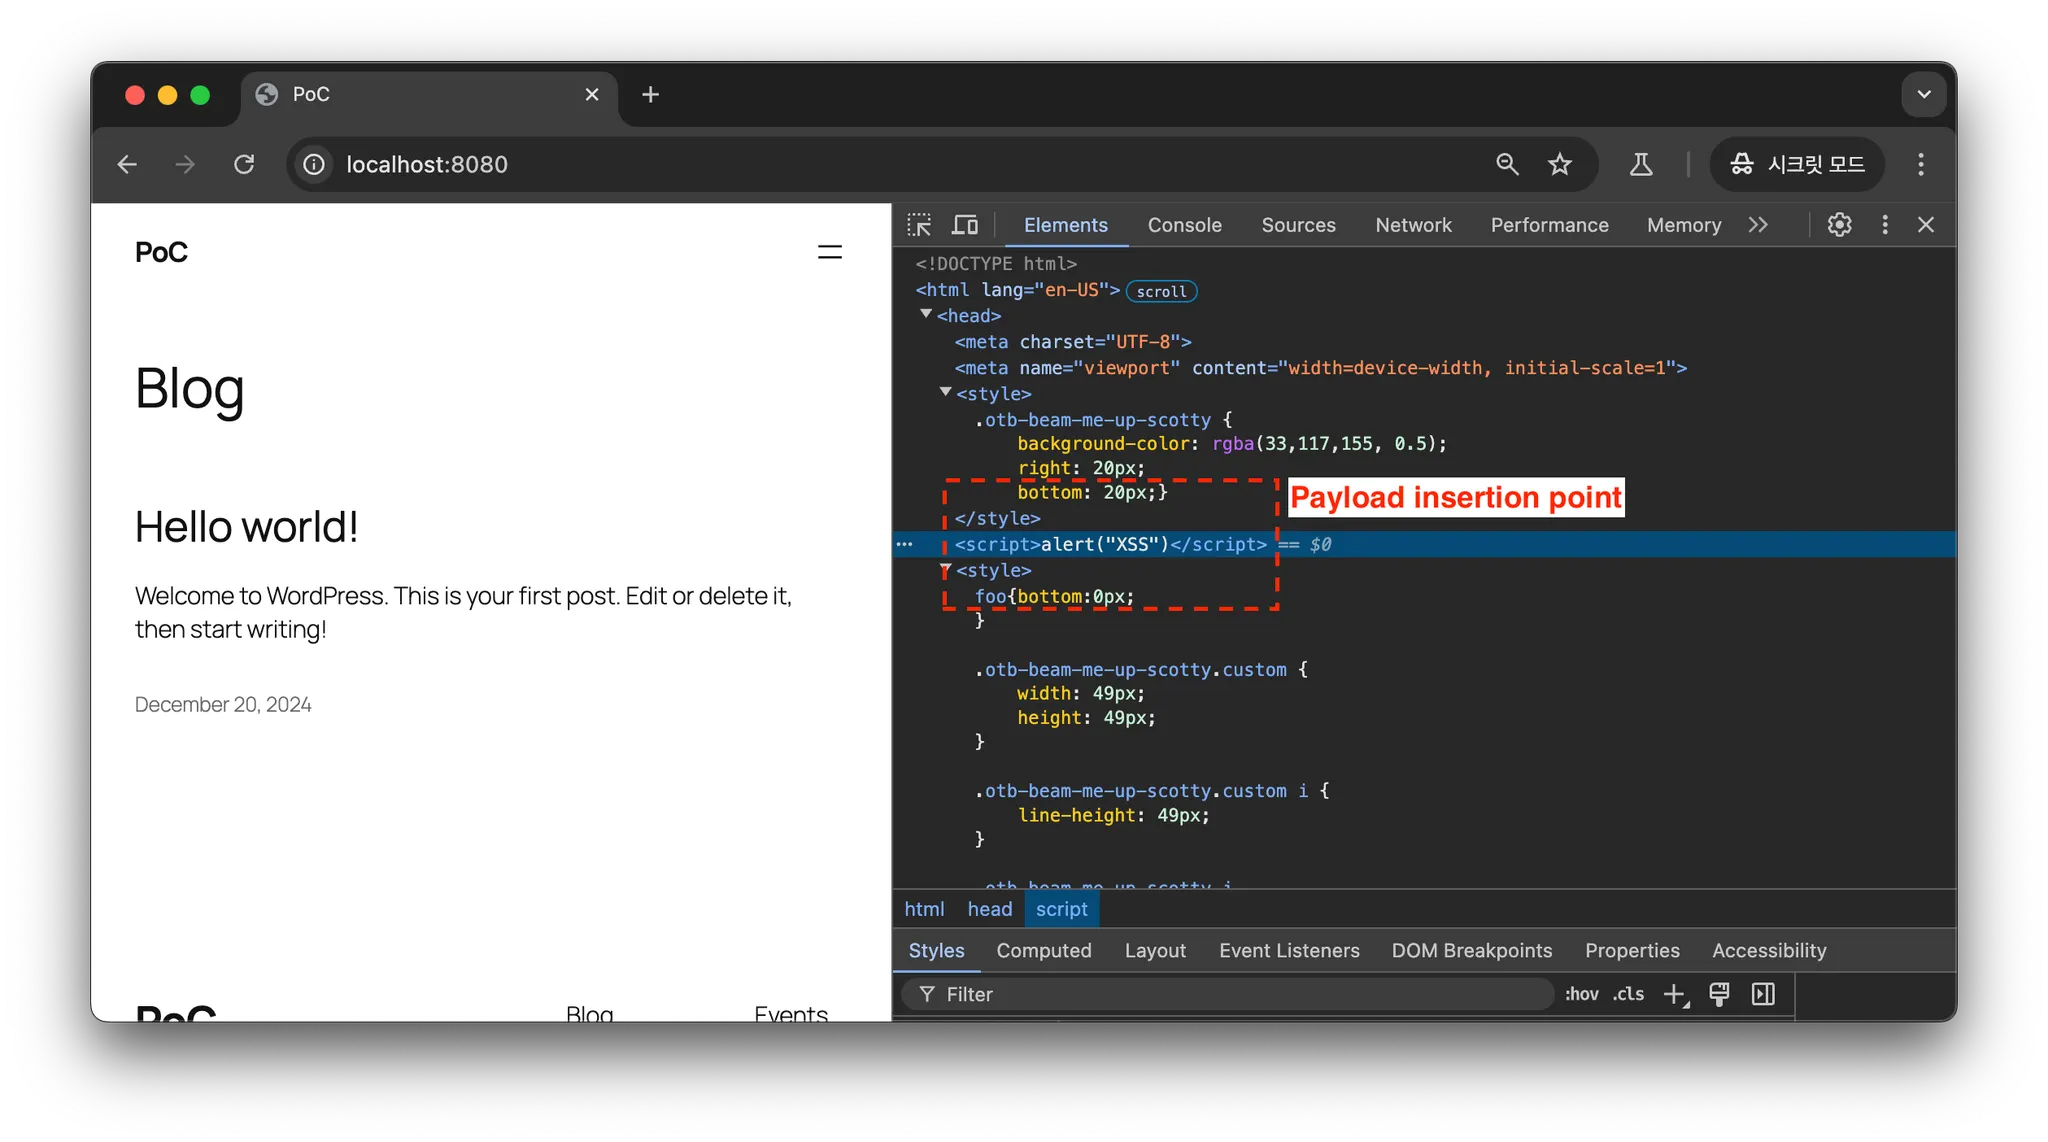Open the Hello world! post link
The width and height of the screenshot is (2048, 1142).
[246, 527]
